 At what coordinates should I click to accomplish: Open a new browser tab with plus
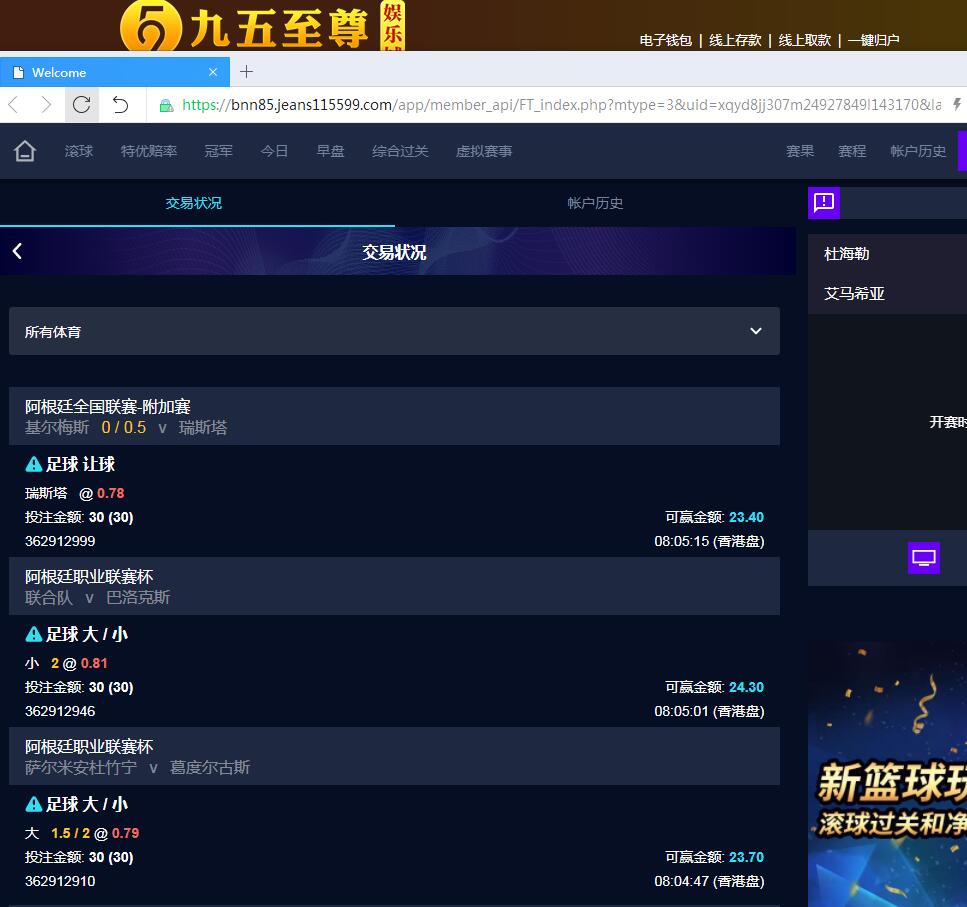click(246, 72)
